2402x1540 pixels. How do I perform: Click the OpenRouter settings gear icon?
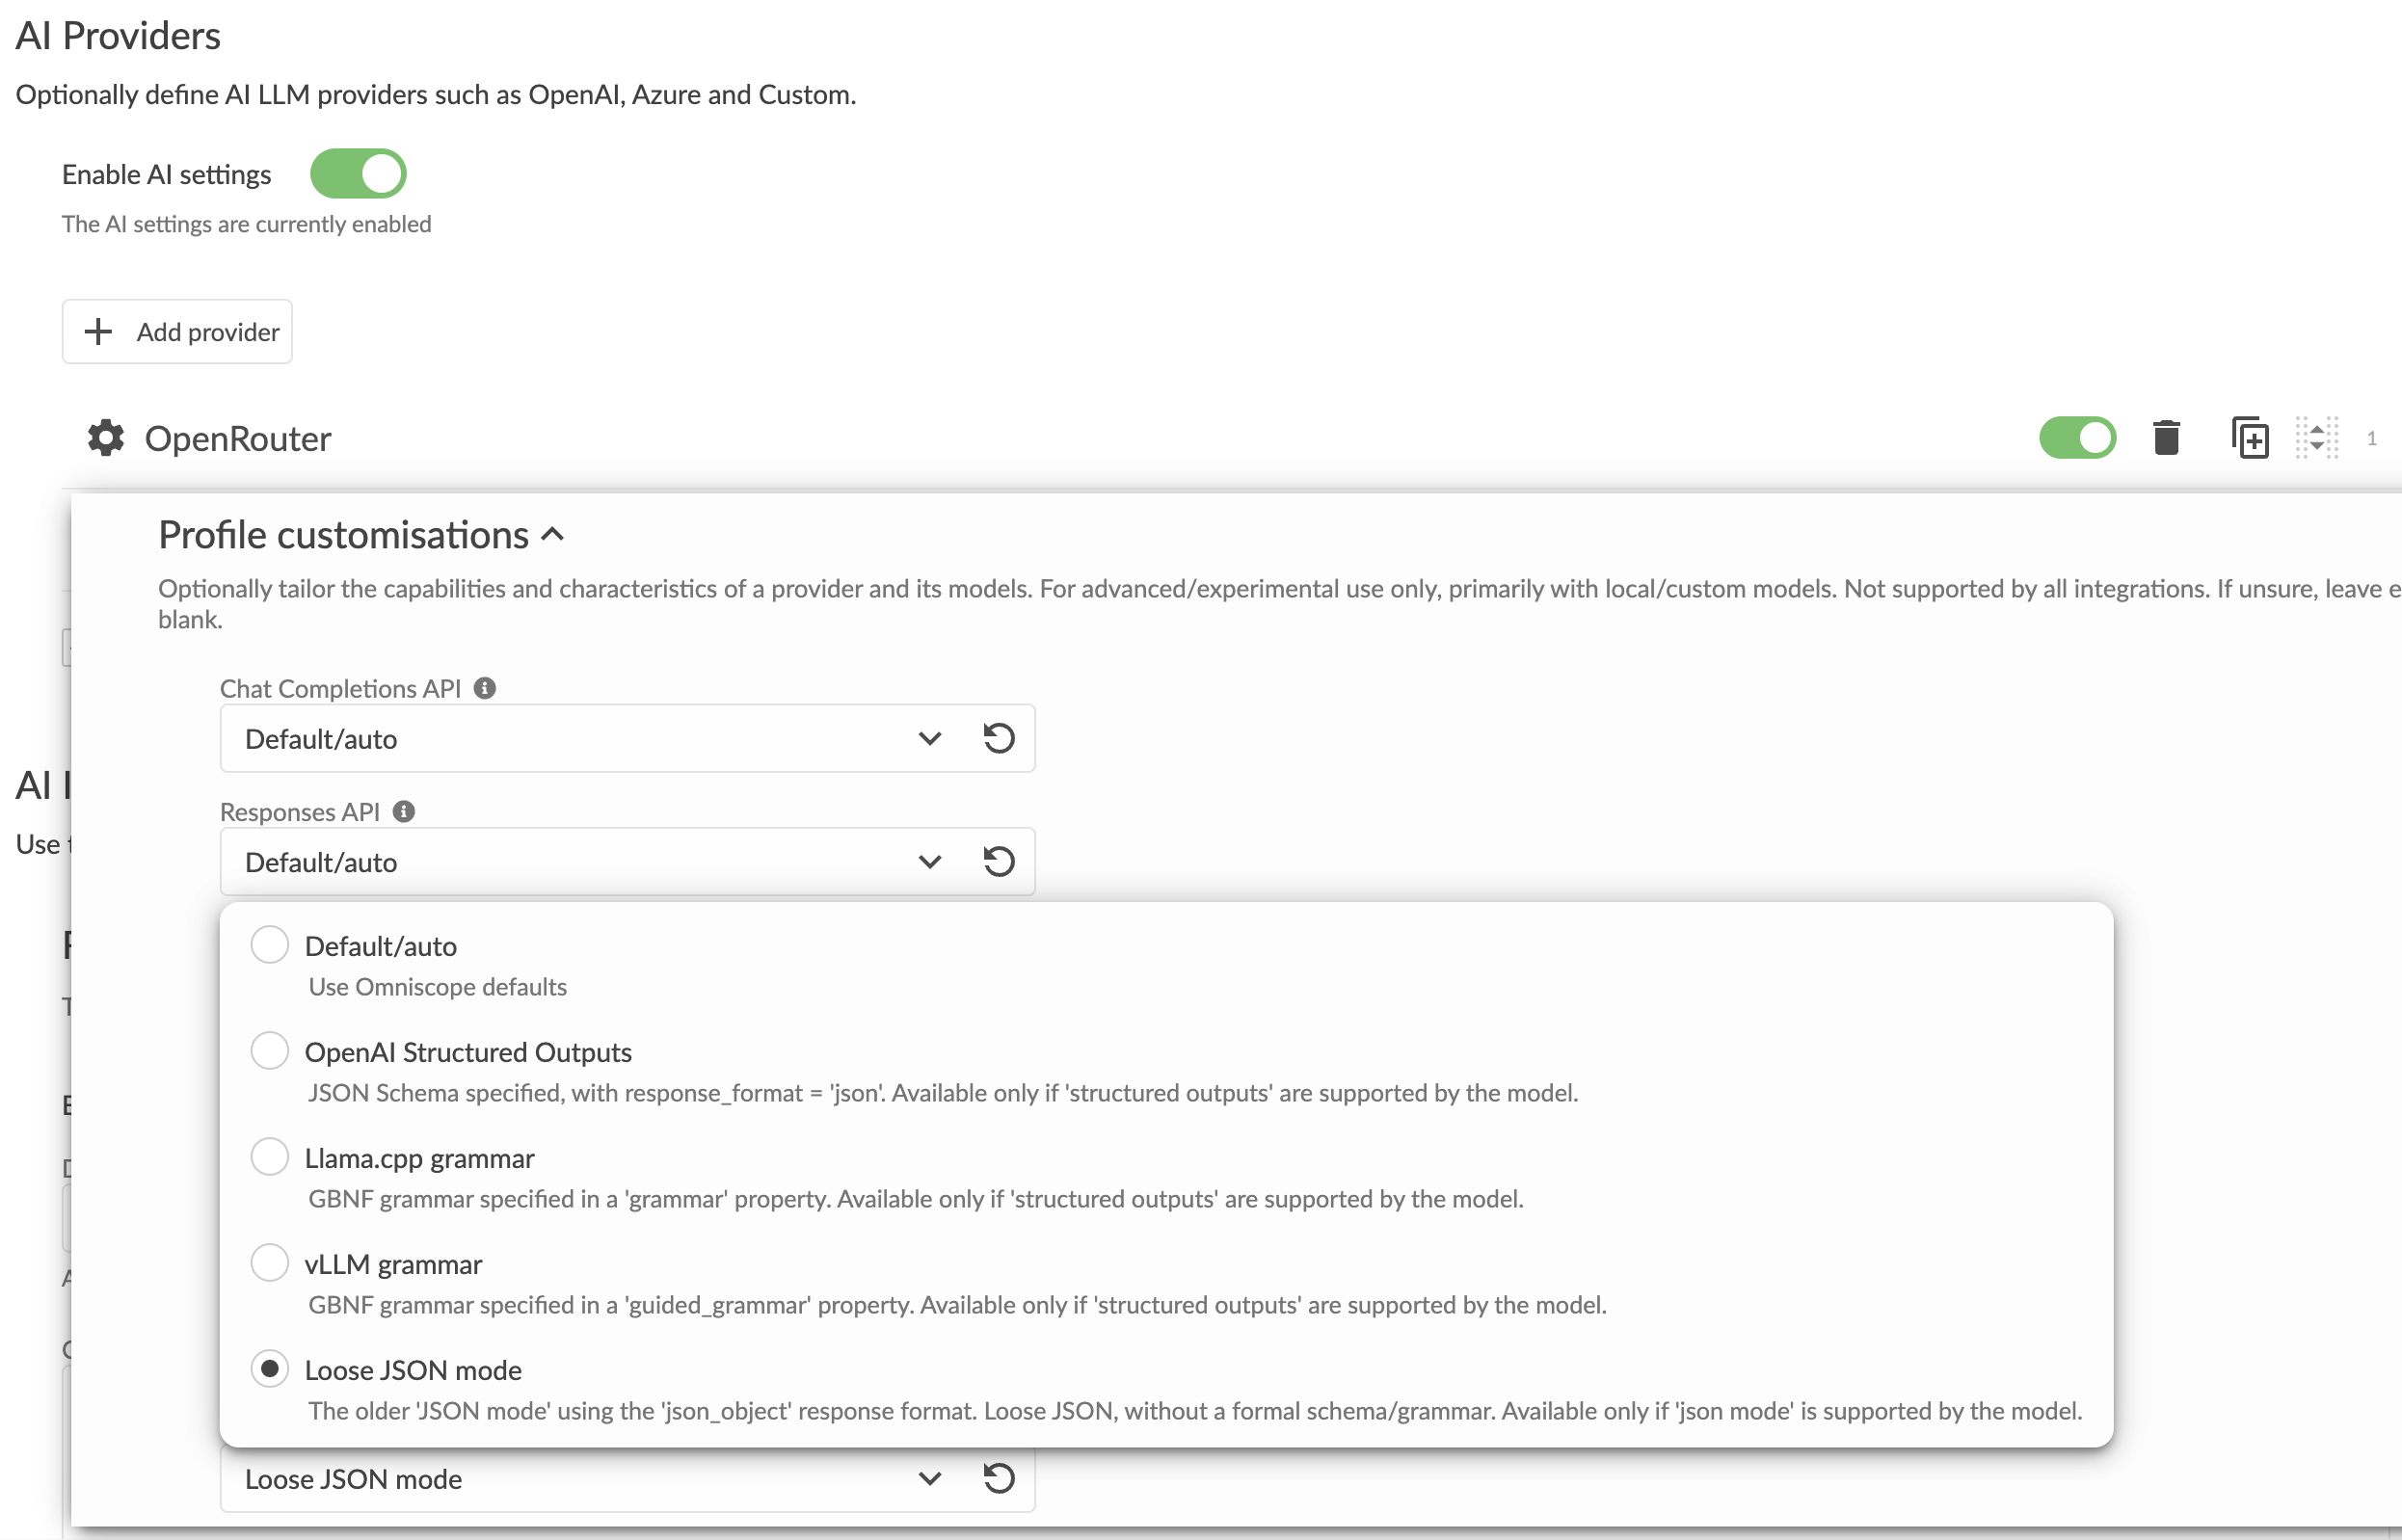[x=105, y=438]
